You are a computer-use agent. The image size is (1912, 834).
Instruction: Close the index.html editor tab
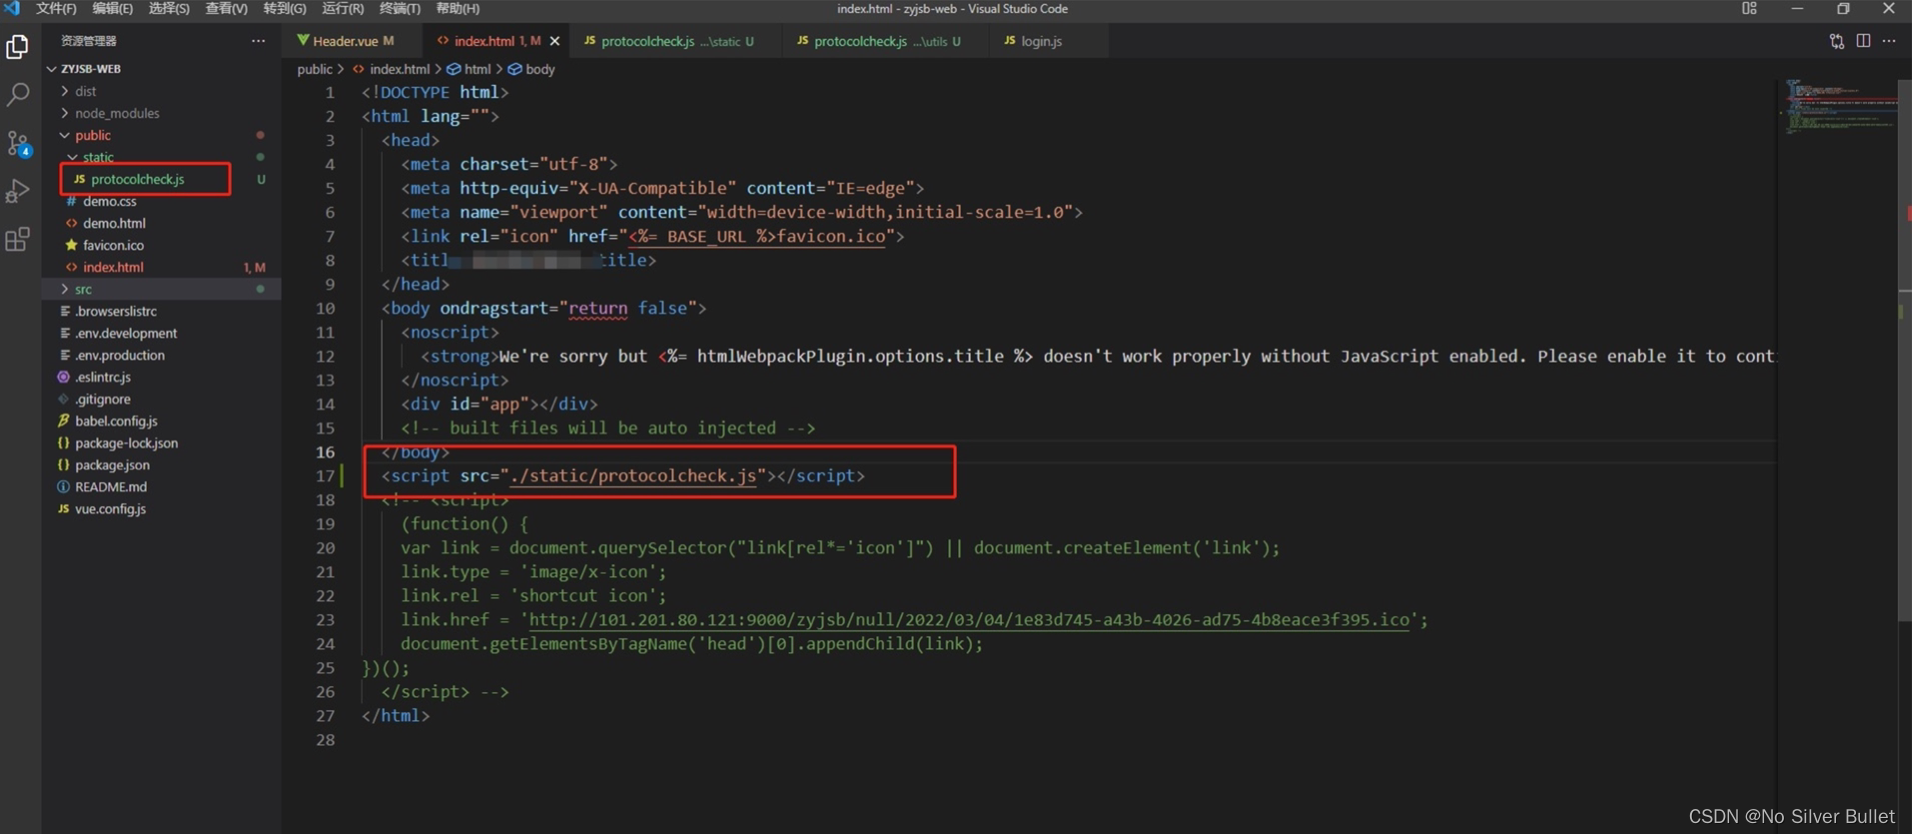click(x=555, y=41)
